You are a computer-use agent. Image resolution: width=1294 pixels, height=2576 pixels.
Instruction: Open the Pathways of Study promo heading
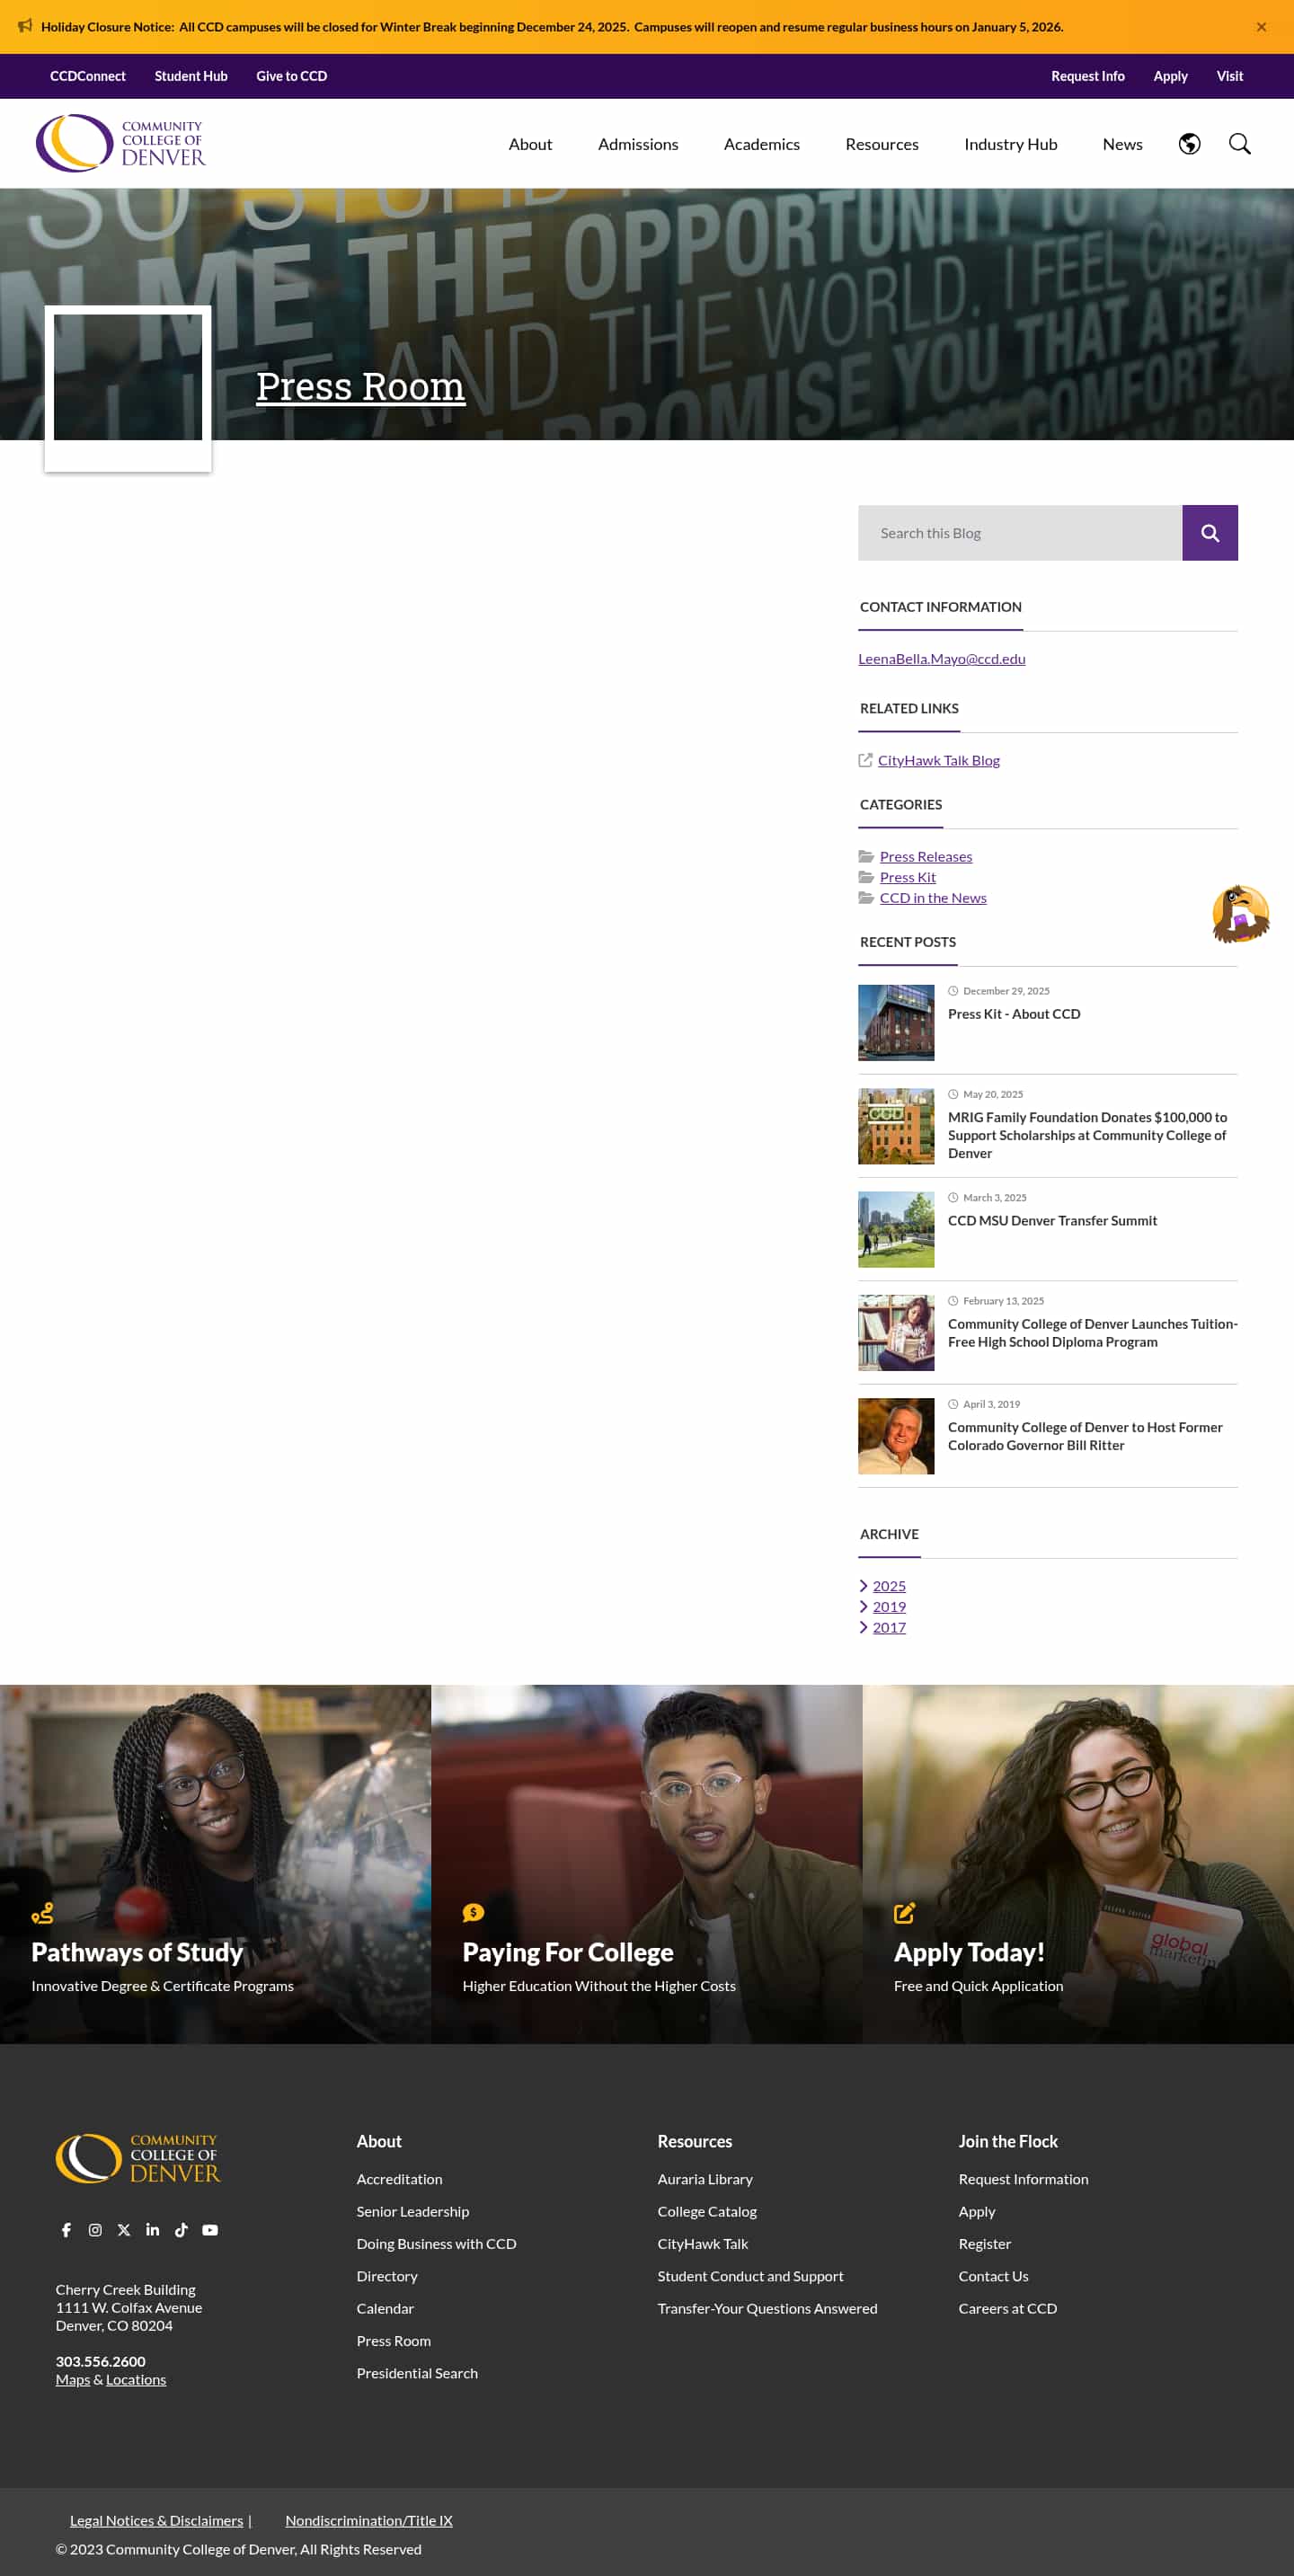tap(137, 1952)
